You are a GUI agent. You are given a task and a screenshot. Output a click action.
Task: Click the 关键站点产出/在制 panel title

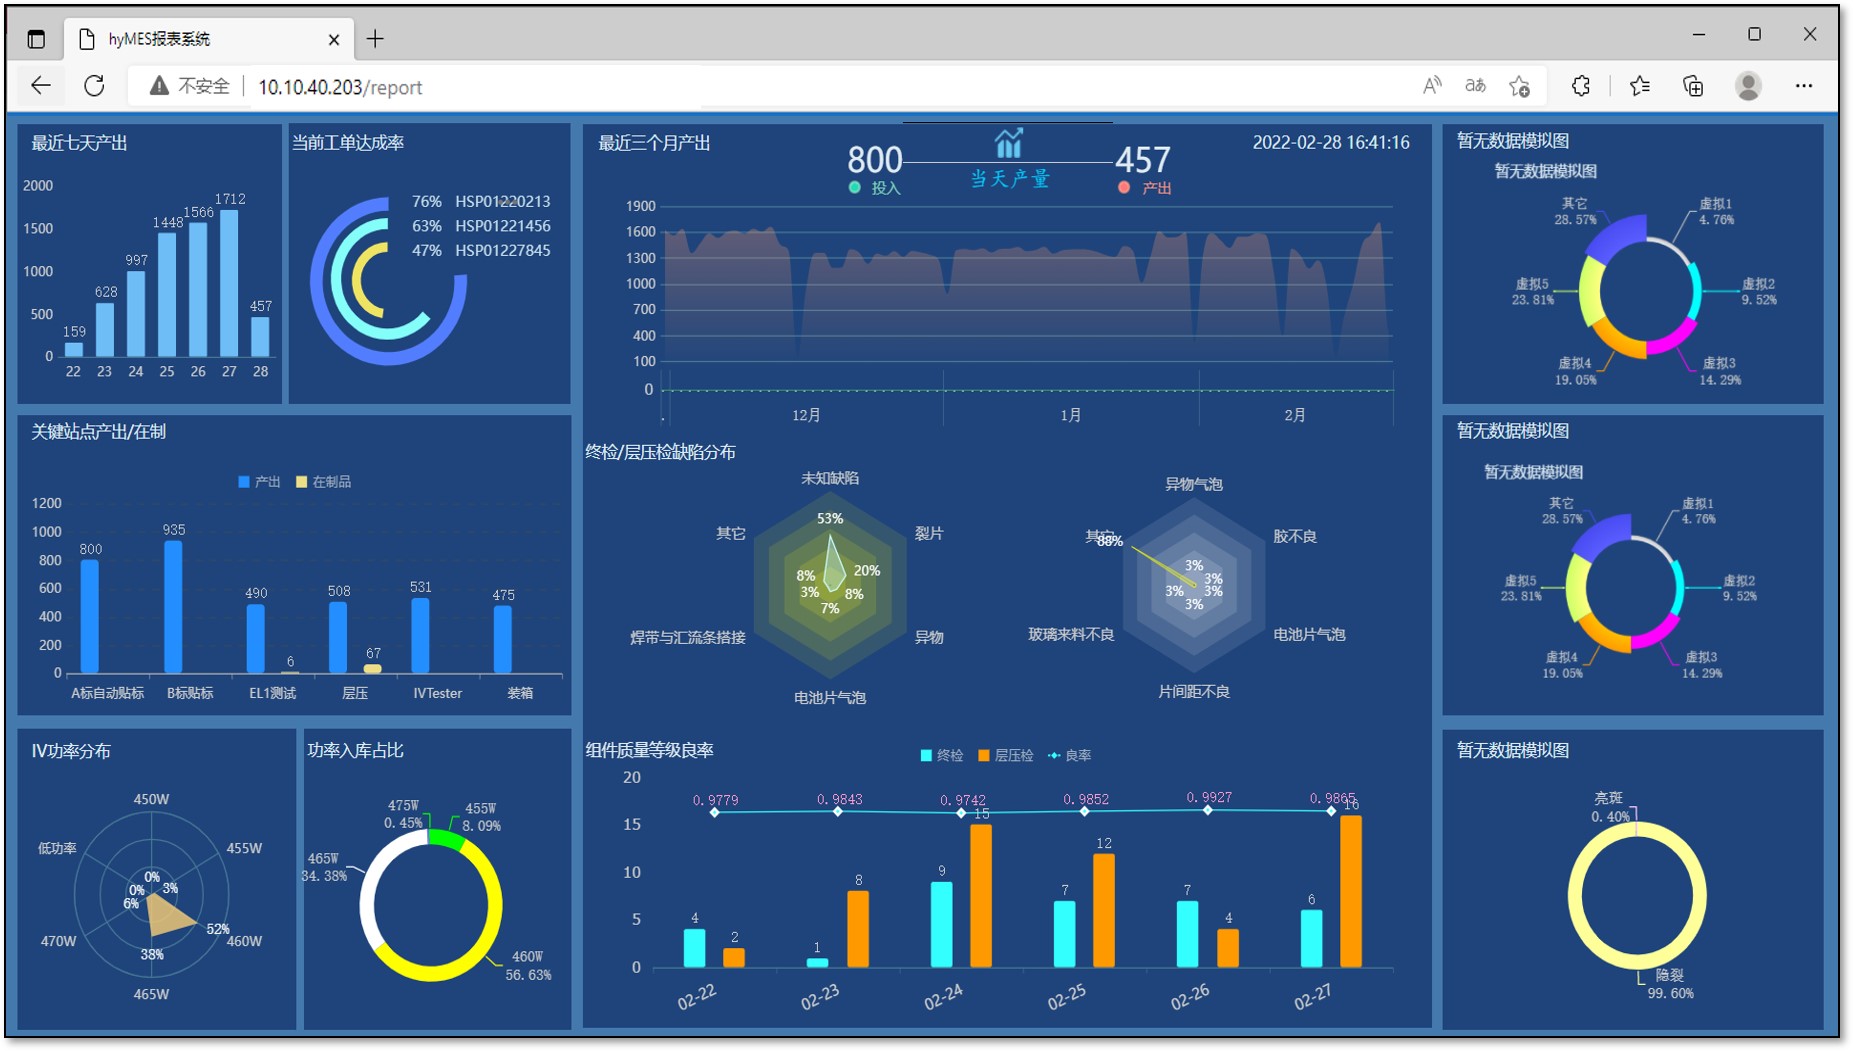point(98,432)
